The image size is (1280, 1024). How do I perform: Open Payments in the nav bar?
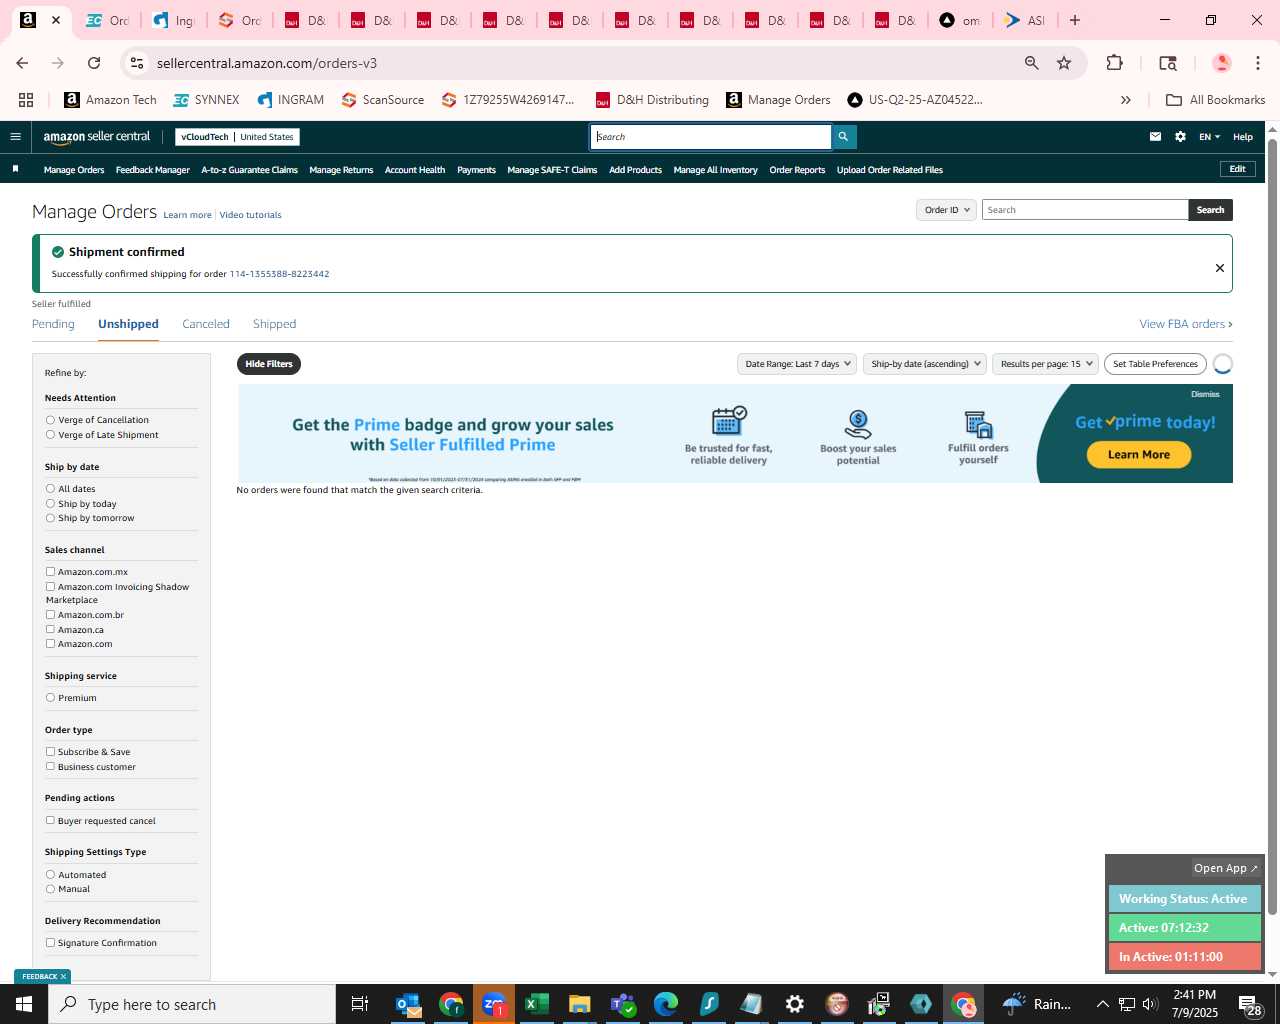(476, 170)
